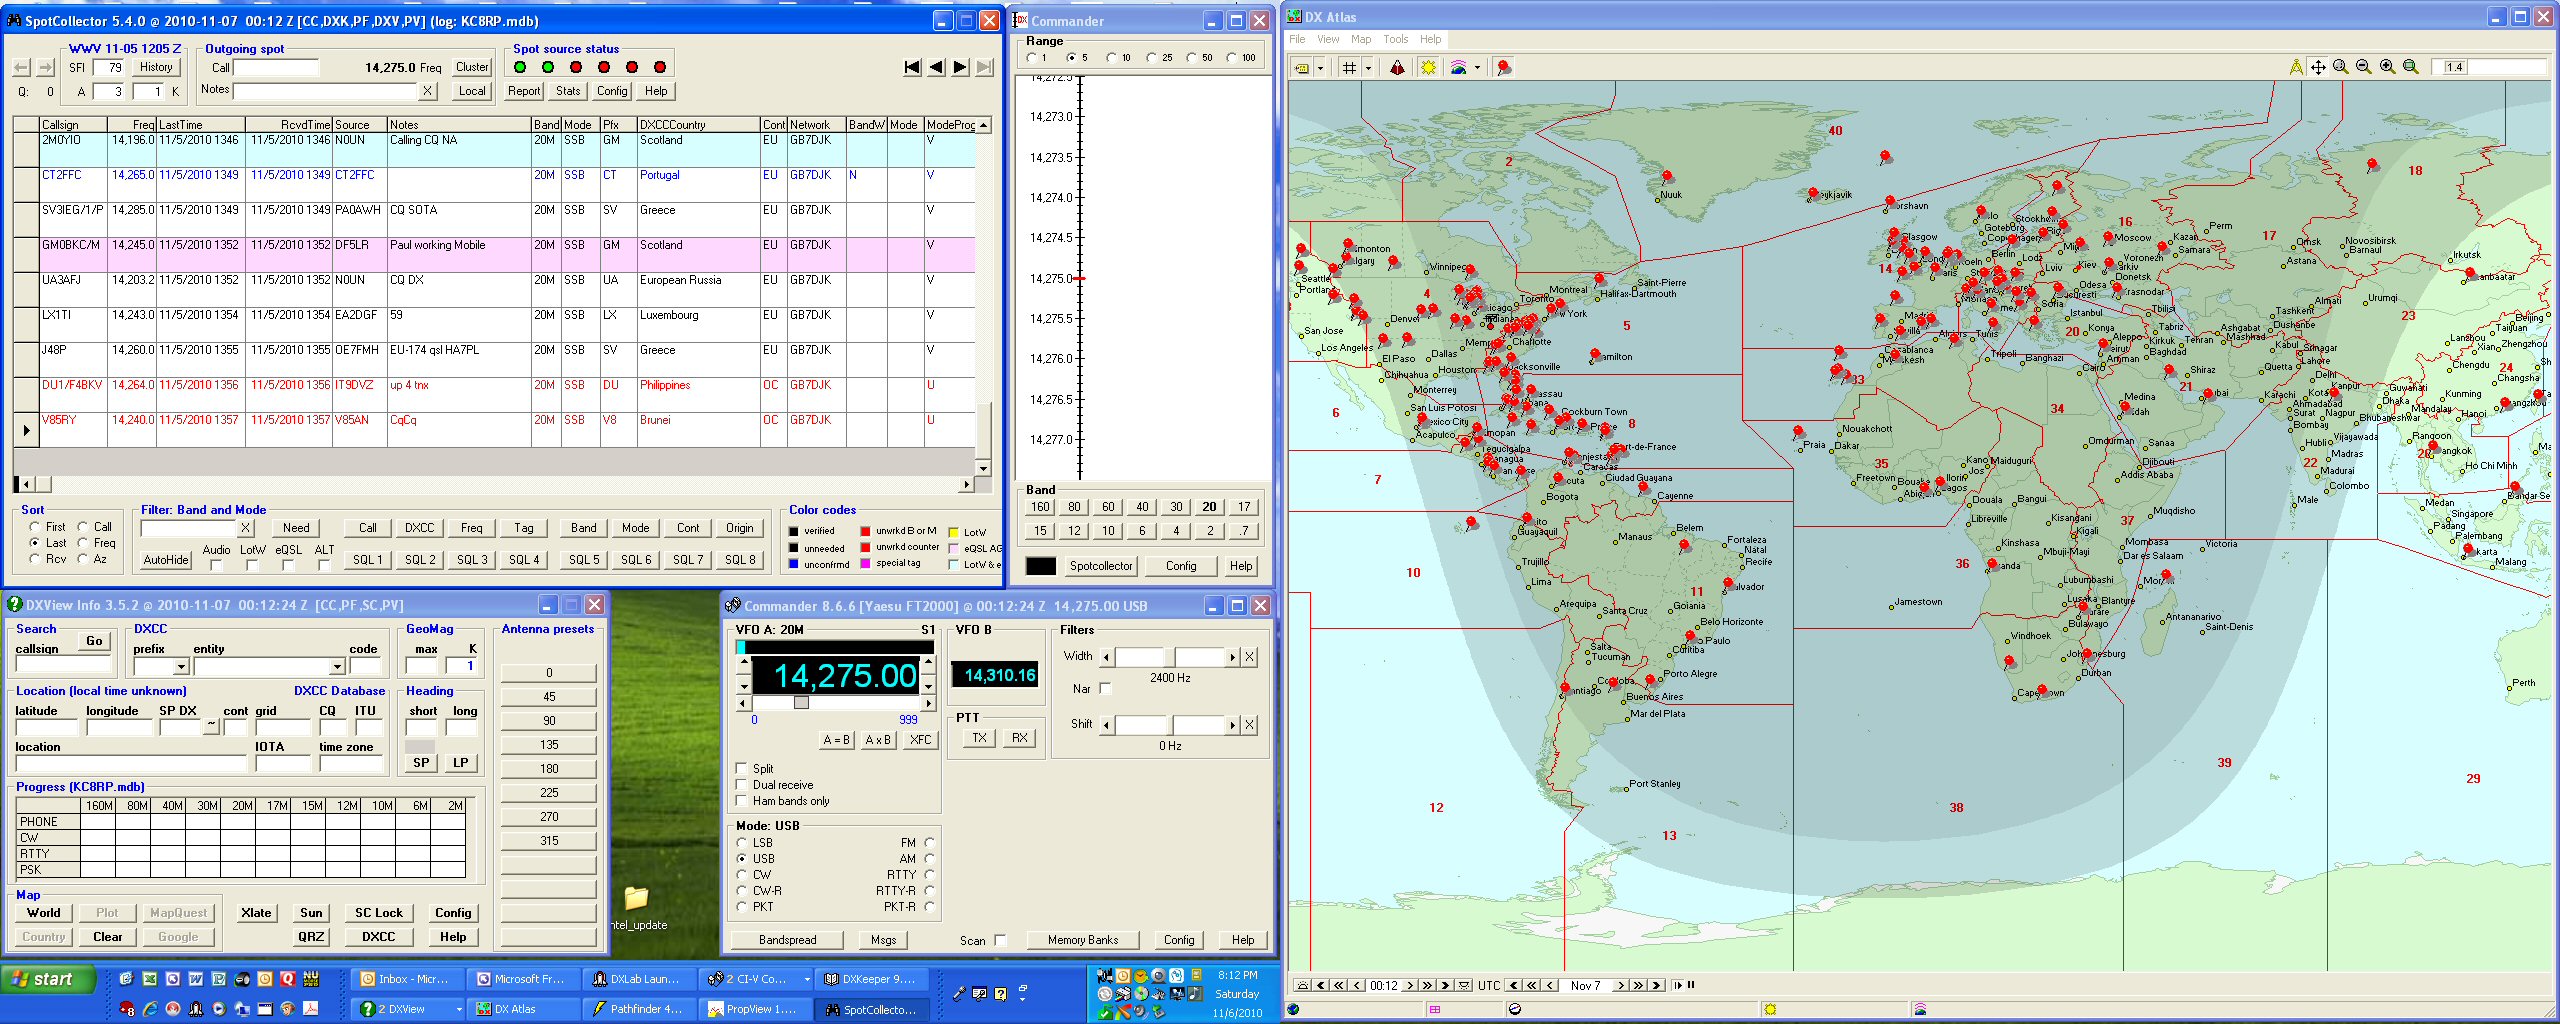Switch to PropView taskbar button
2560x1024 pixels.
click(756, 1009)
